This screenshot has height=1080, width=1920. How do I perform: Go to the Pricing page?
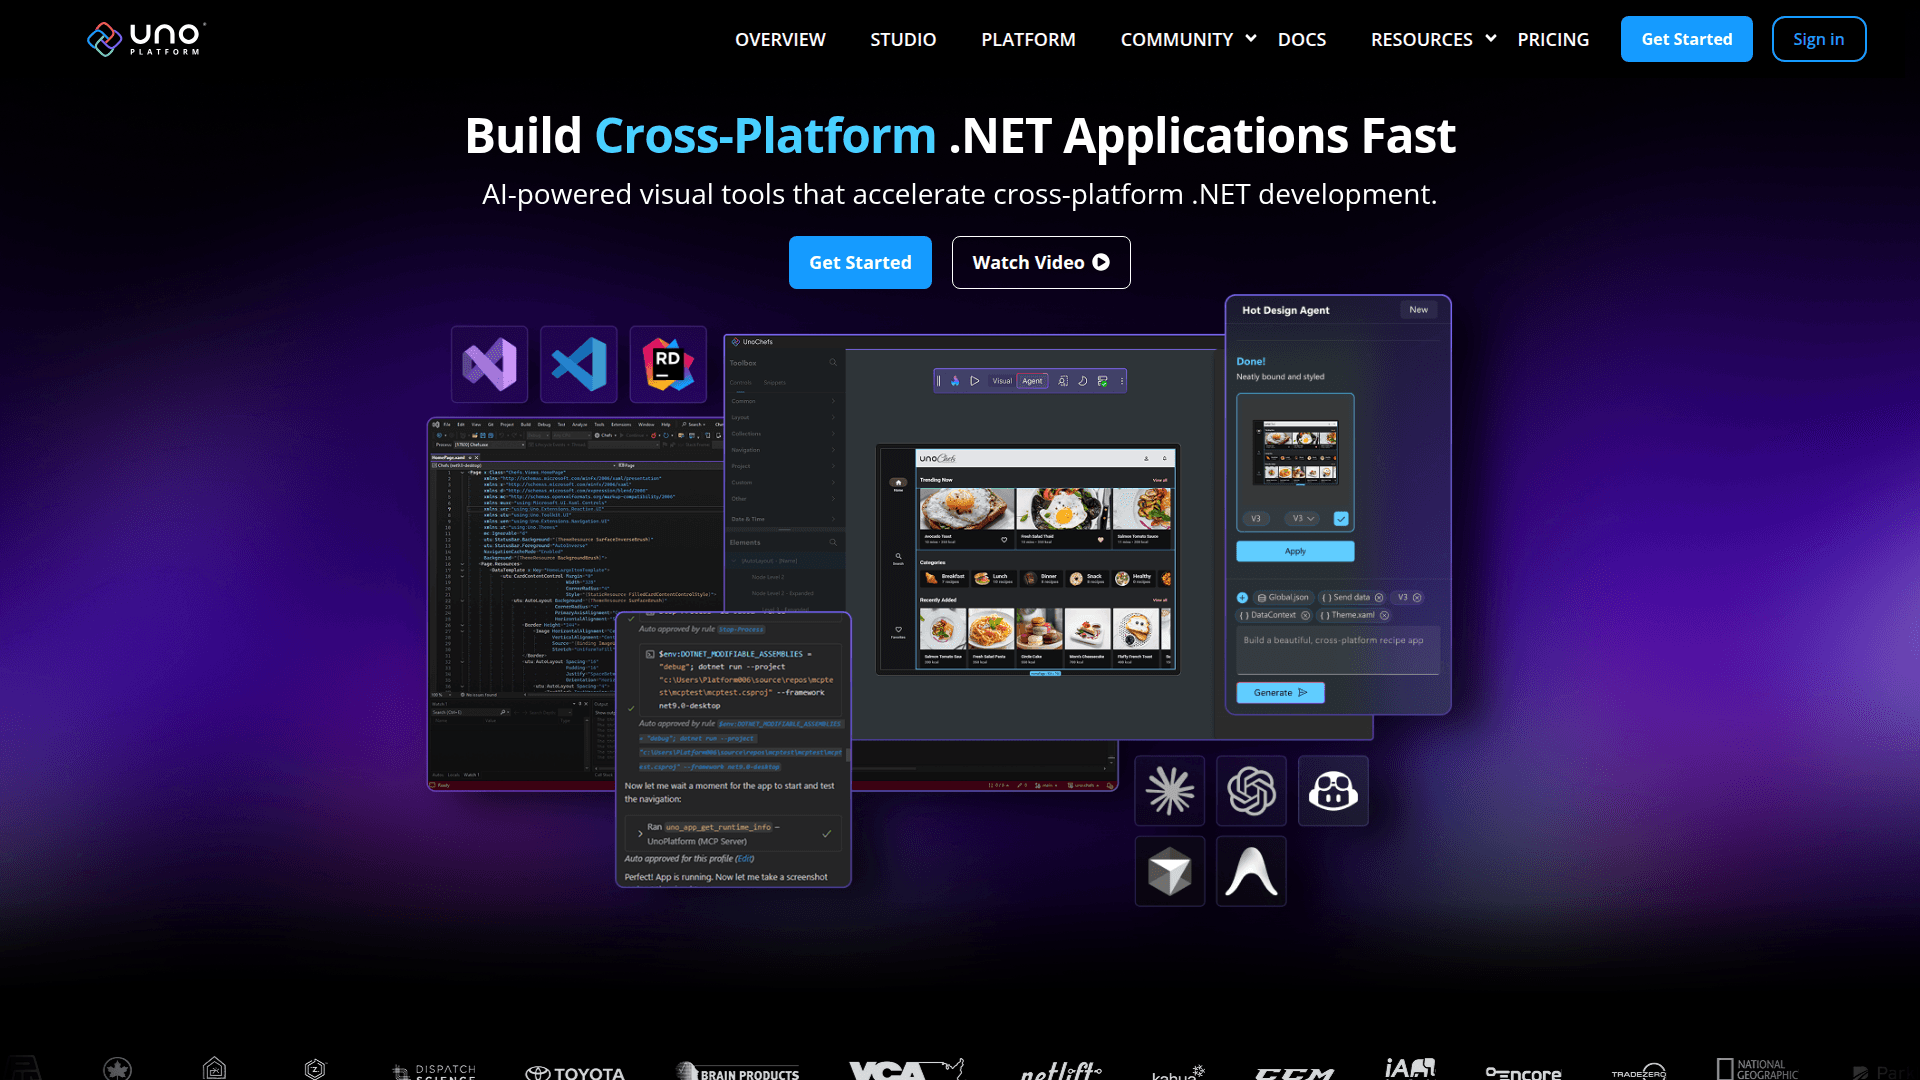(x=1552, y=39)
